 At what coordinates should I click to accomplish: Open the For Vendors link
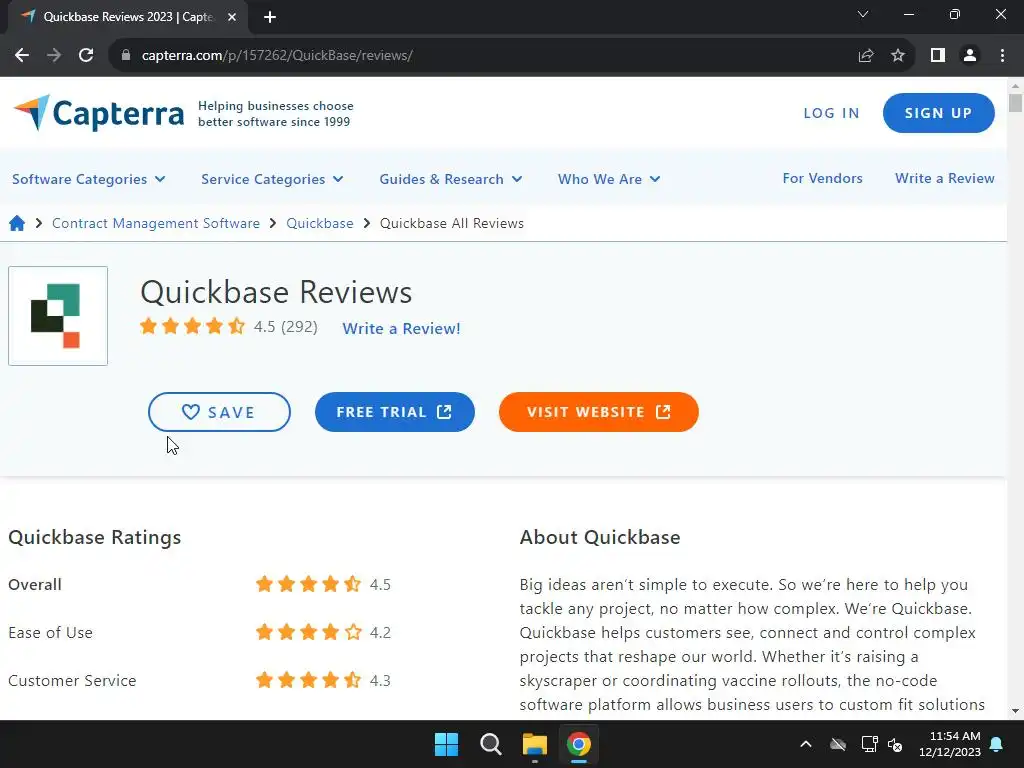point(822,178)
